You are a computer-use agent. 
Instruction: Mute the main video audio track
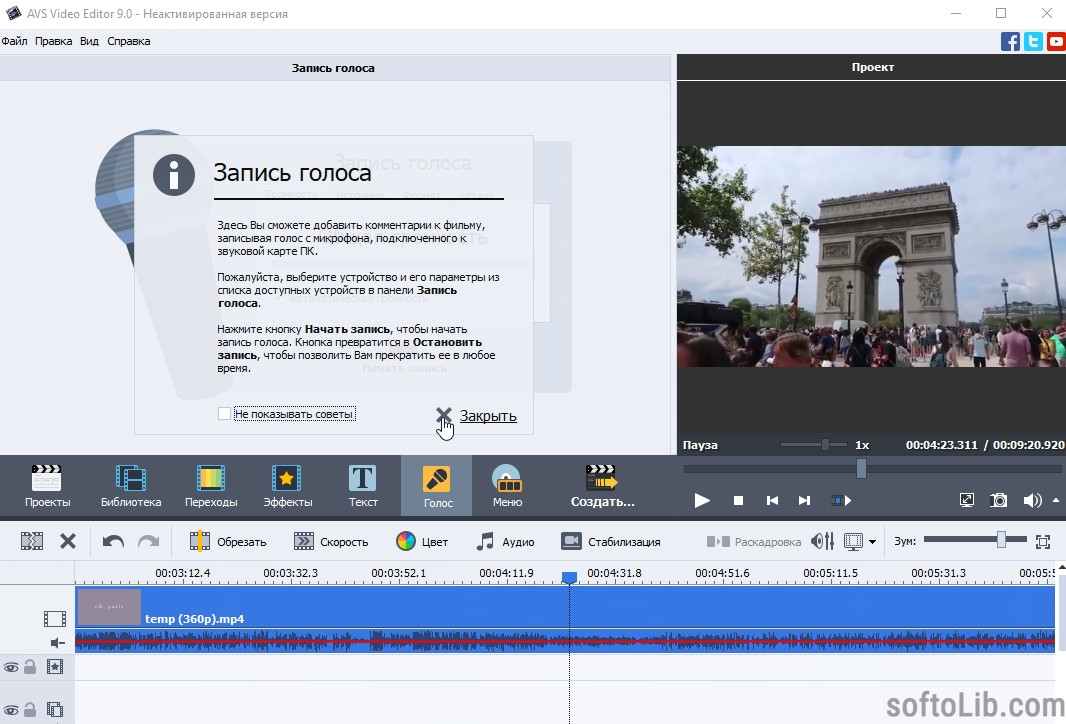(58, 642)
